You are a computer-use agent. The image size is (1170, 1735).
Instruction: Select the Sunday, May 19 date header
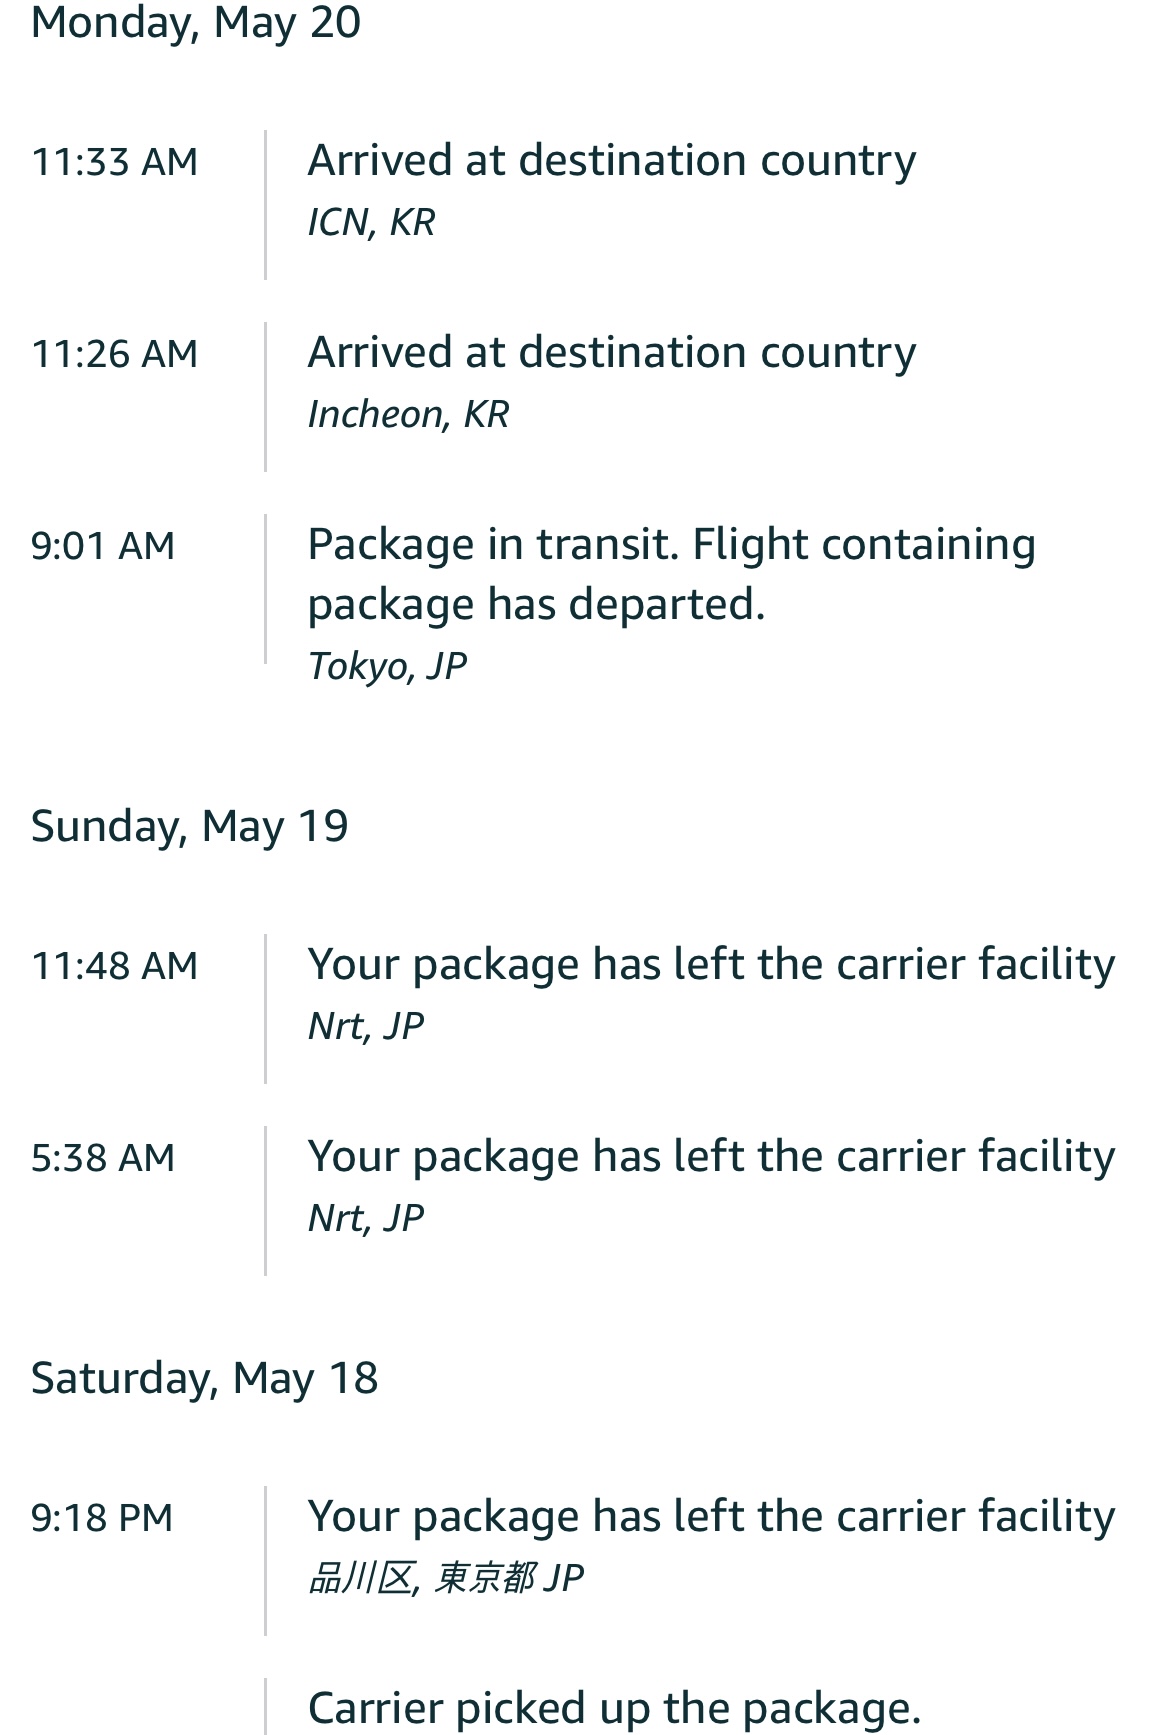(x=190, y=826)
